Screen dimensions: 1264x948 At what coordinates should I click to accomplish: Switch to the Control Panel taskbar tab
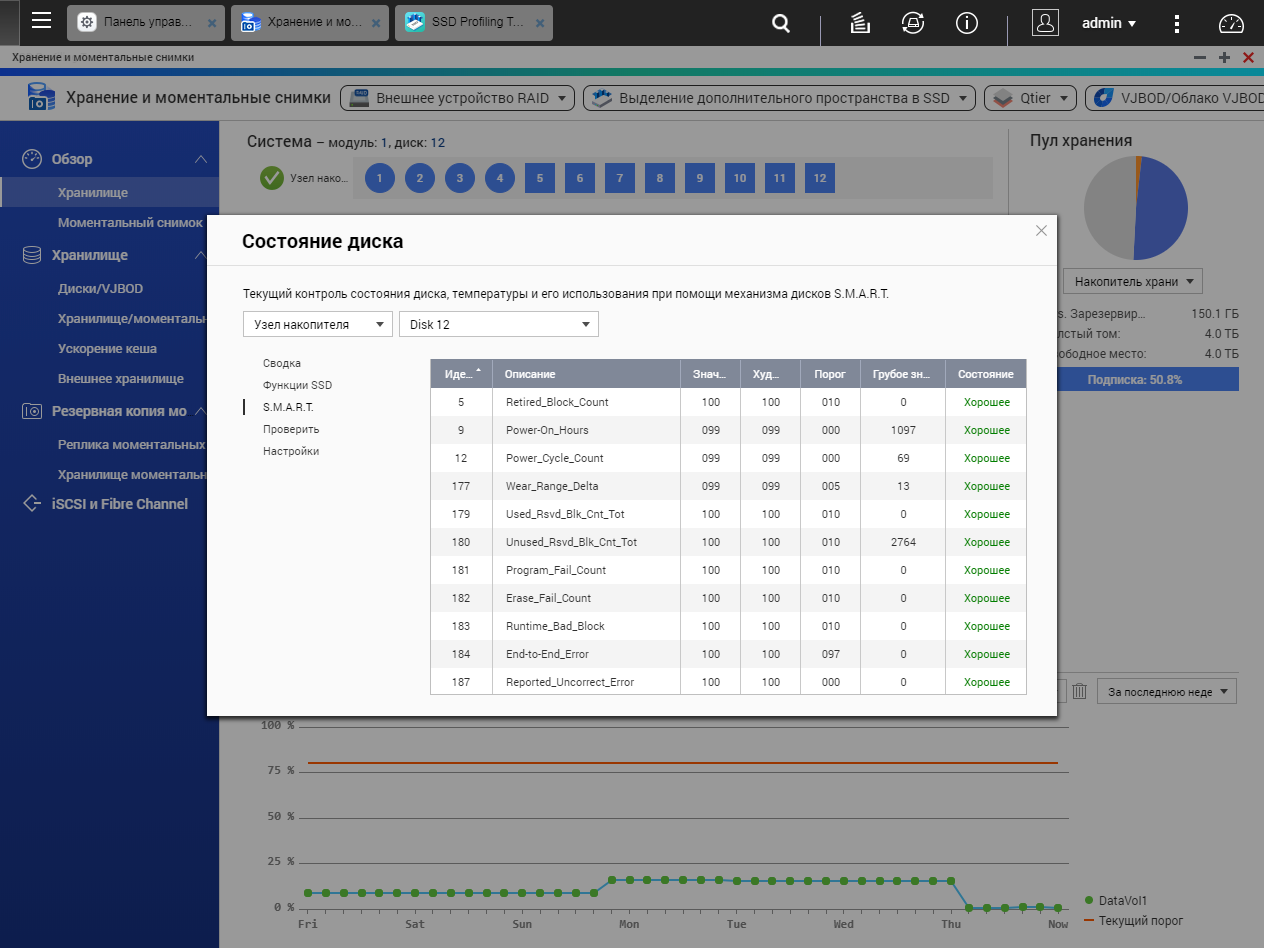(146, 22)
